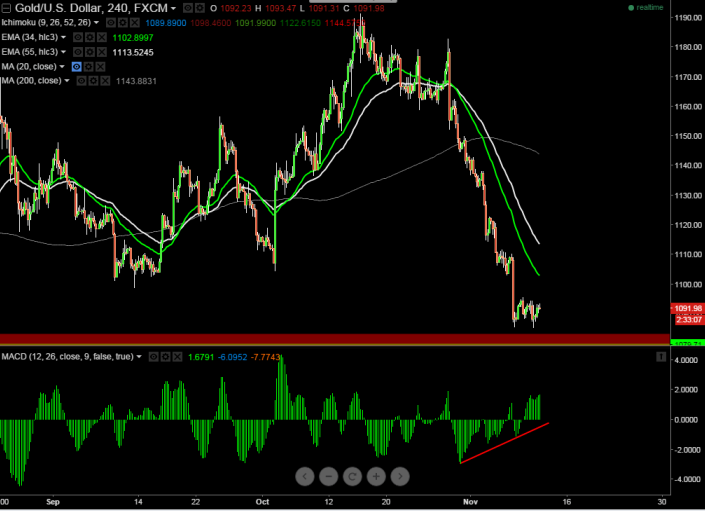The height and width of the screenshot is (511, 705).
Task: Toggle eye icon for EMA (55, hlc3)
Action: click(x=78, y=52)
